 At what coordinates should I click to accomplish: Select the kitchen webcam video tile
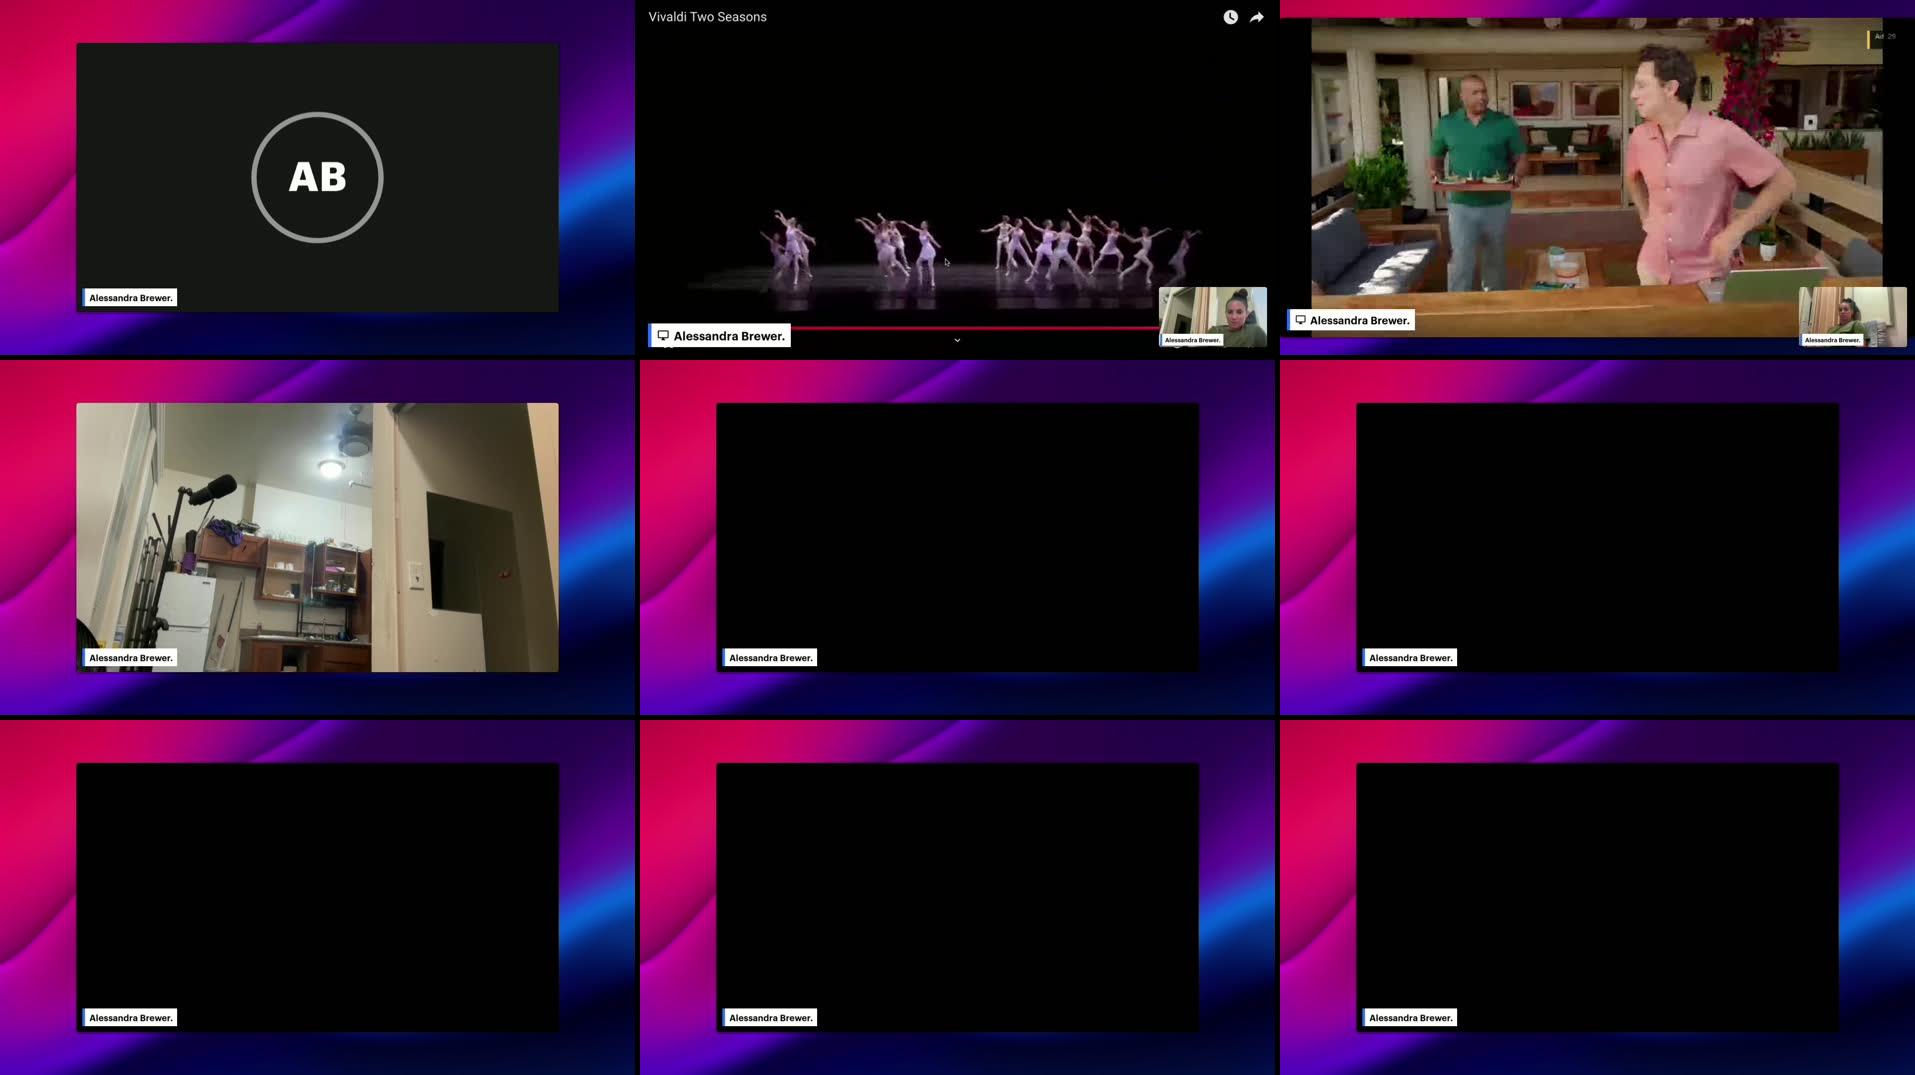317,537
